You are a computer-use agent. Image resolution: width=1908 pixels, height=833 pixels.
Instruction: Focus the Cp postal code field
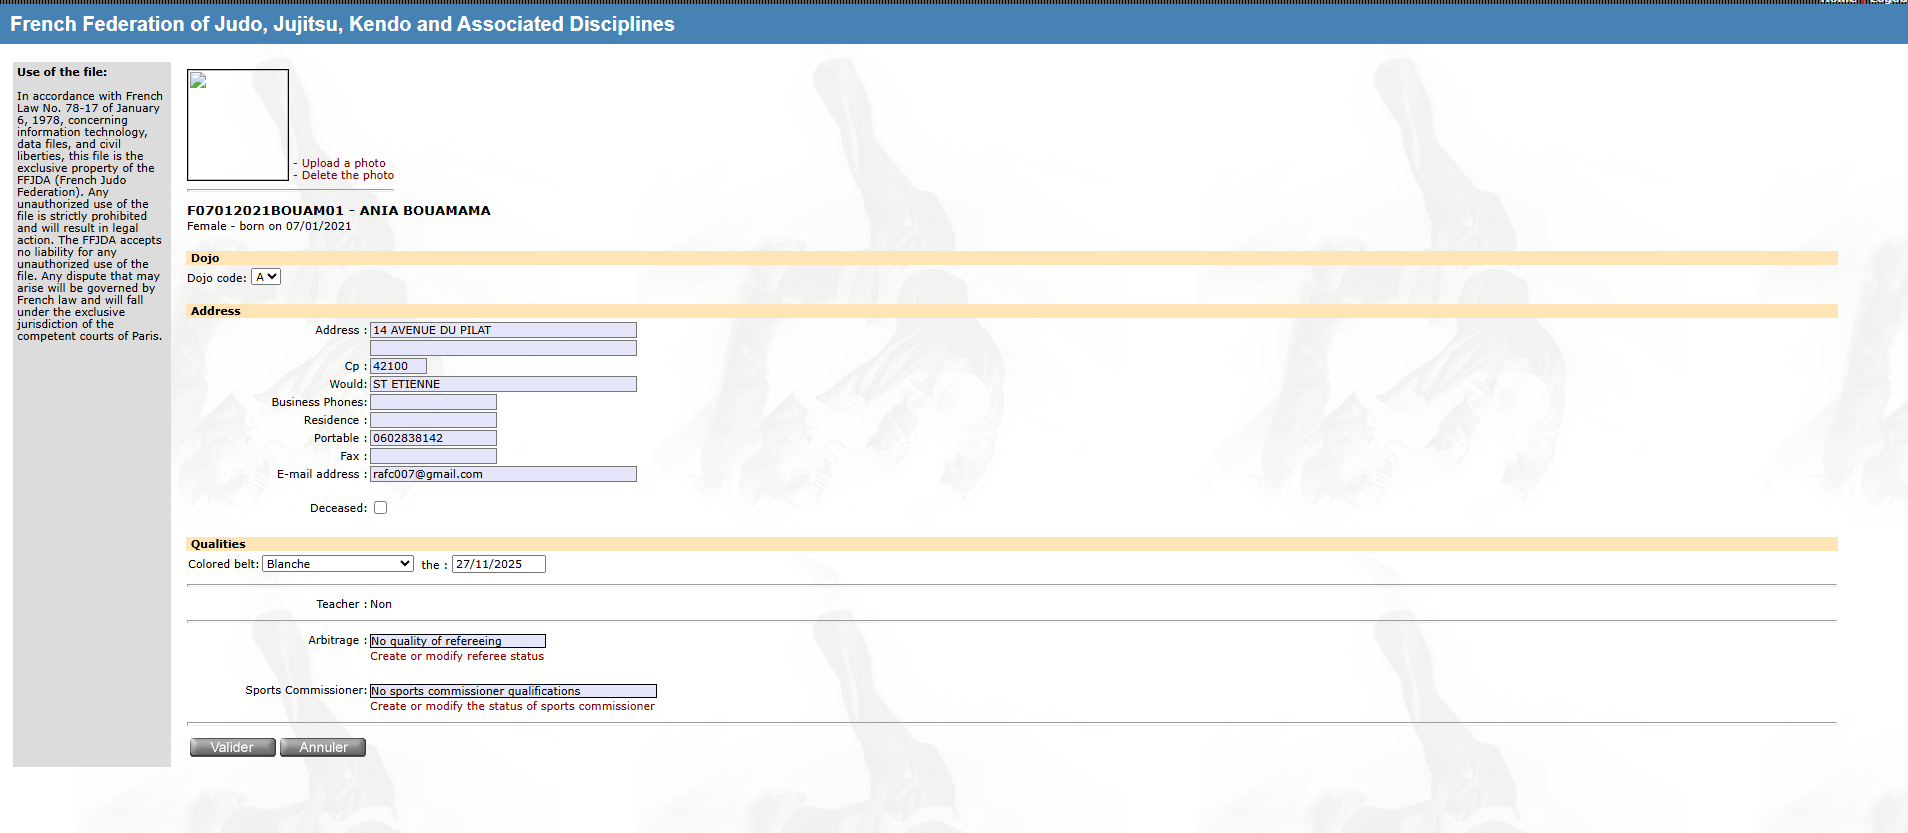[x=398, y=366]
